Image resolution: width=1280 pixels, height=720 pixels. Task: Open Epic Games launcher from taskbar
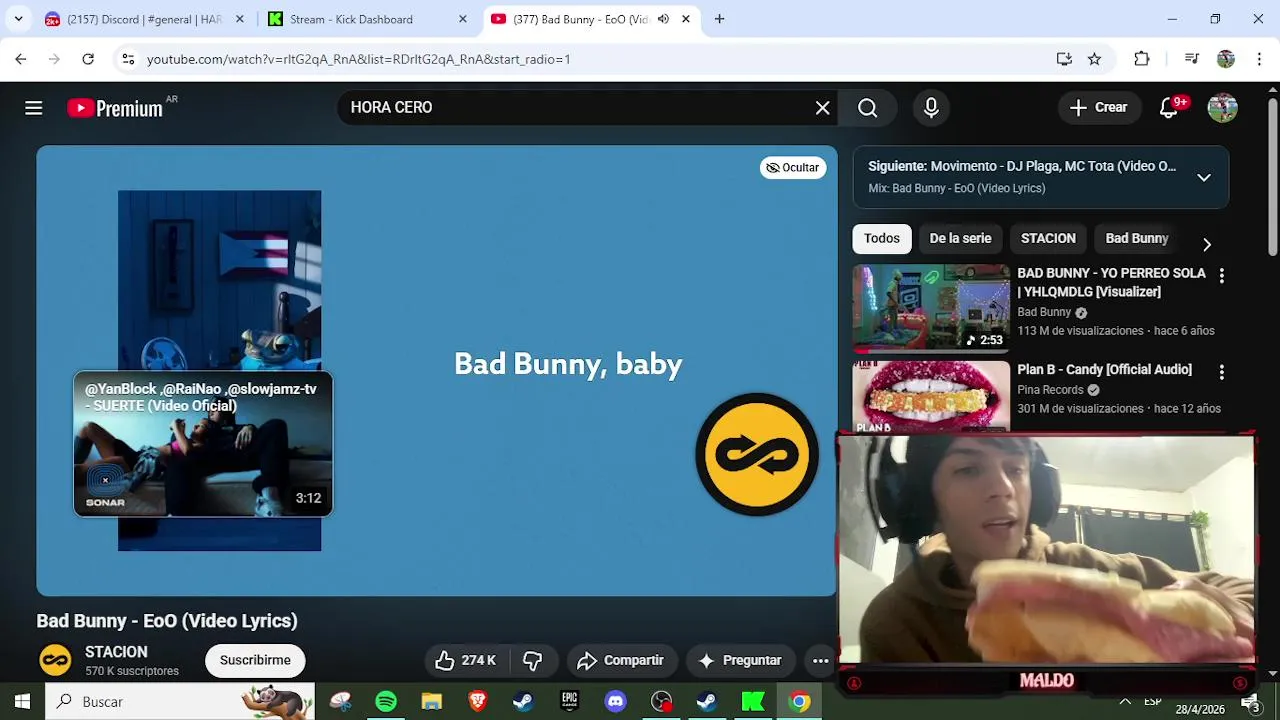point(569,702)
